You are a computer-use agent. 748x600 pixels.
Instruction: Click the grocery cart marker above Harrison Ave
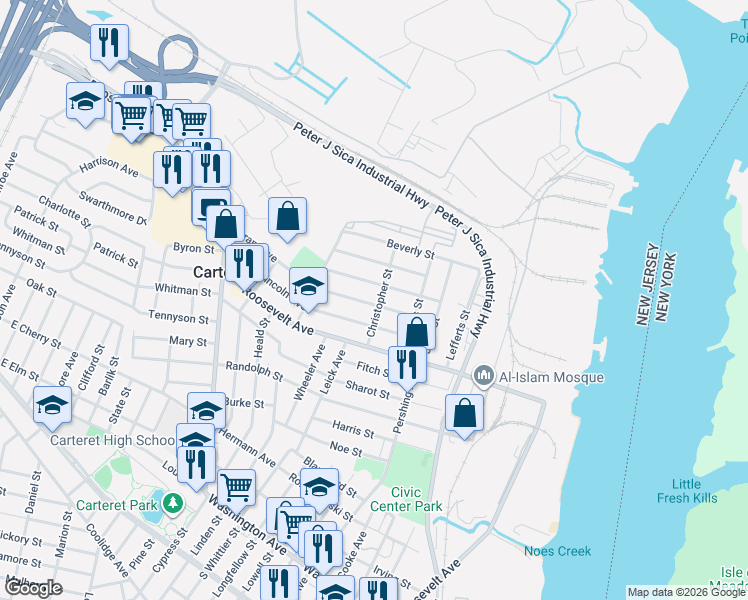(131, 115)
